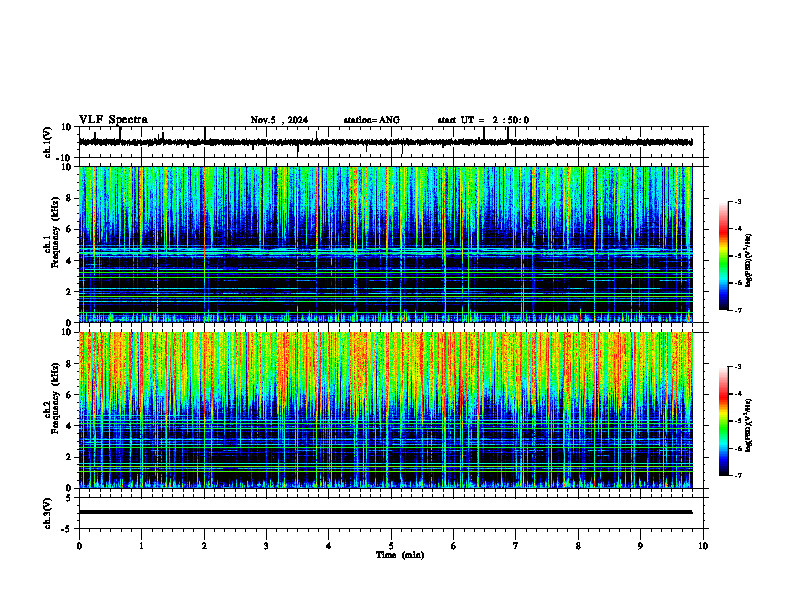
Task: Click inside the ch.2 spectrogram panel
Action: 385,410
